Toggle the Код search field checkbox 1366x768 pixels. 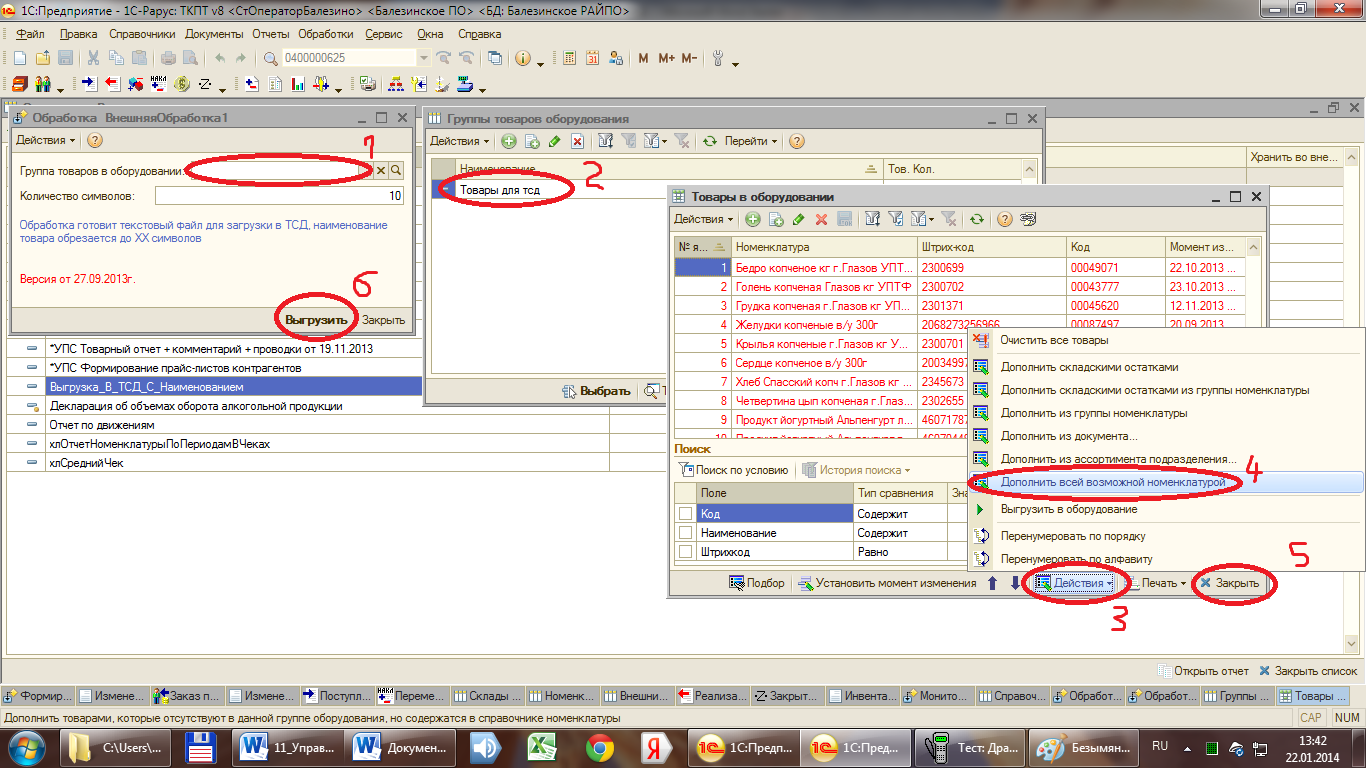(685, 513)
